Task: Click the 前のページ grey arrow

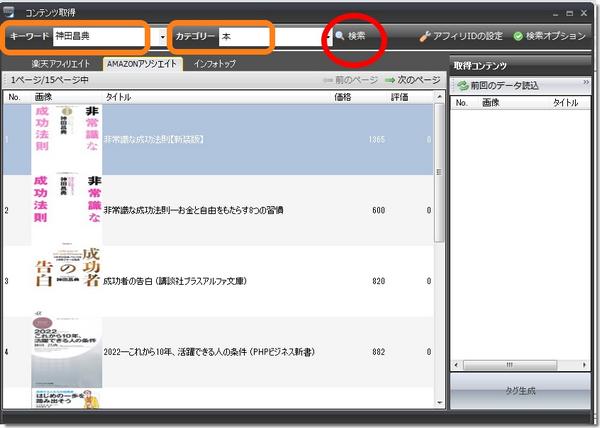Action: (x=327, y=79)
